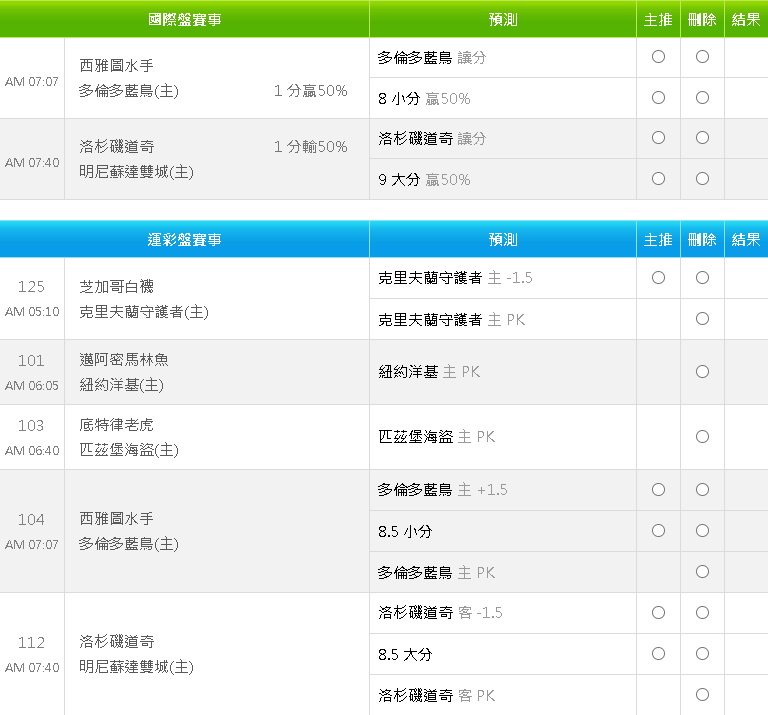Click prediction 8.5 小分
768x715 pixels.
coord(405,531)
